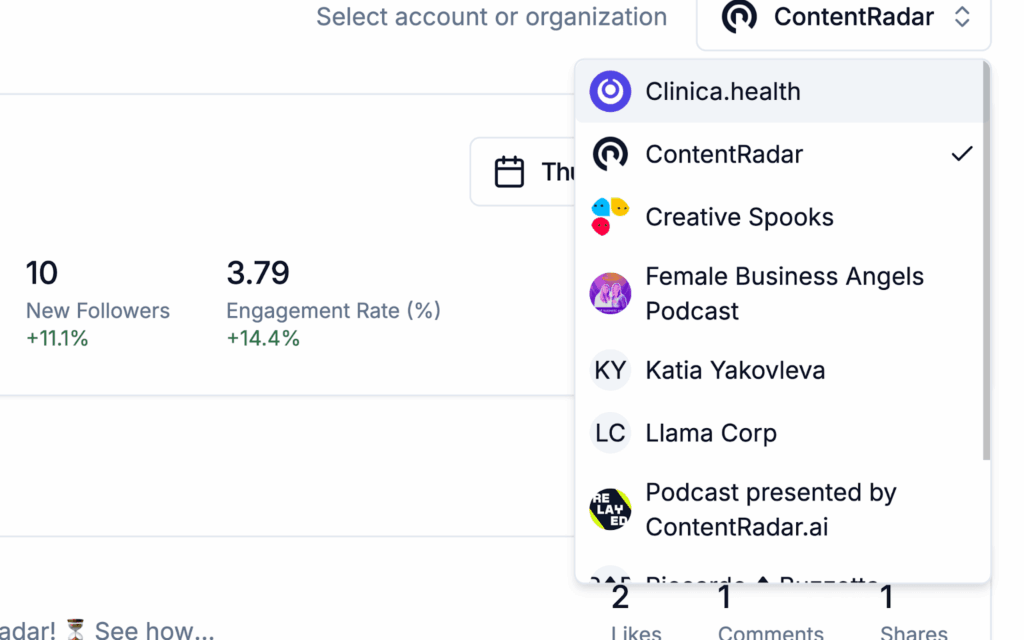Select Clinica.health from the account list
This screenshot has width=1024, height=640.
(x=723, y=92)
